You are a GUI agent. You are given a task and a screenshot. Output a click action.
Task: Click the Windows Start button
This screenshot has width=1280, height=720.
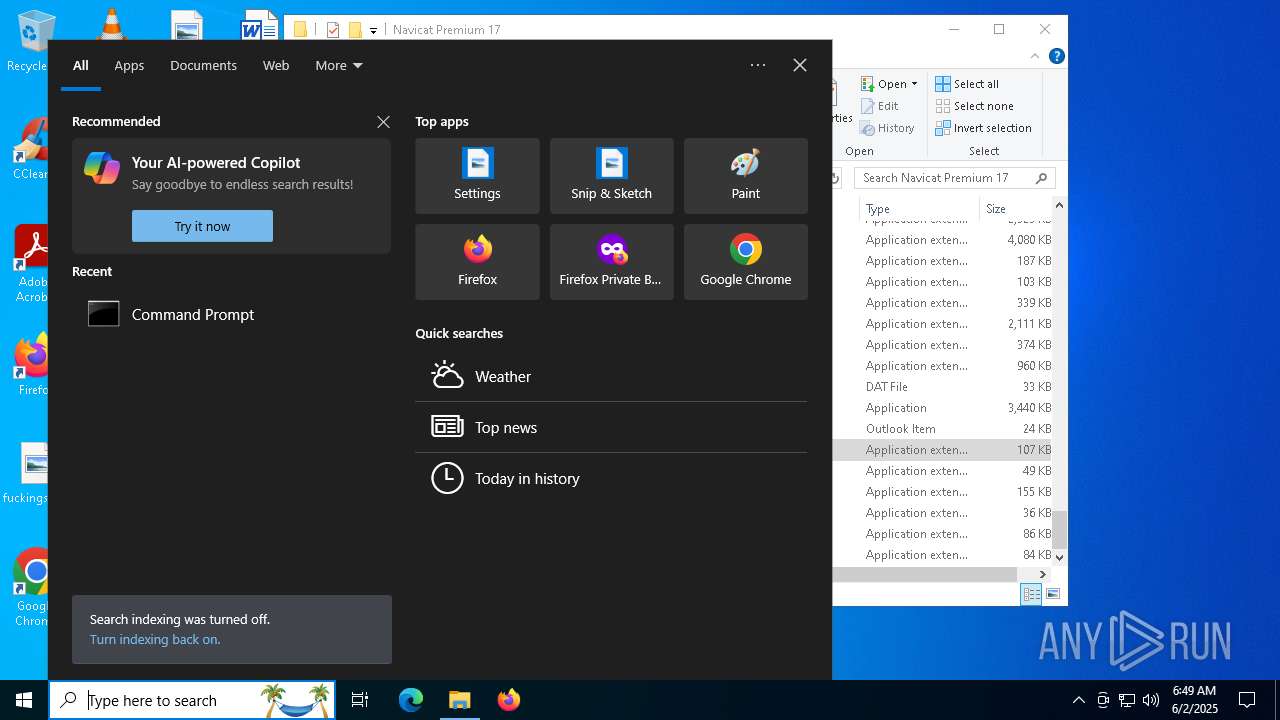pyautogui.click(x=24, y=700)
